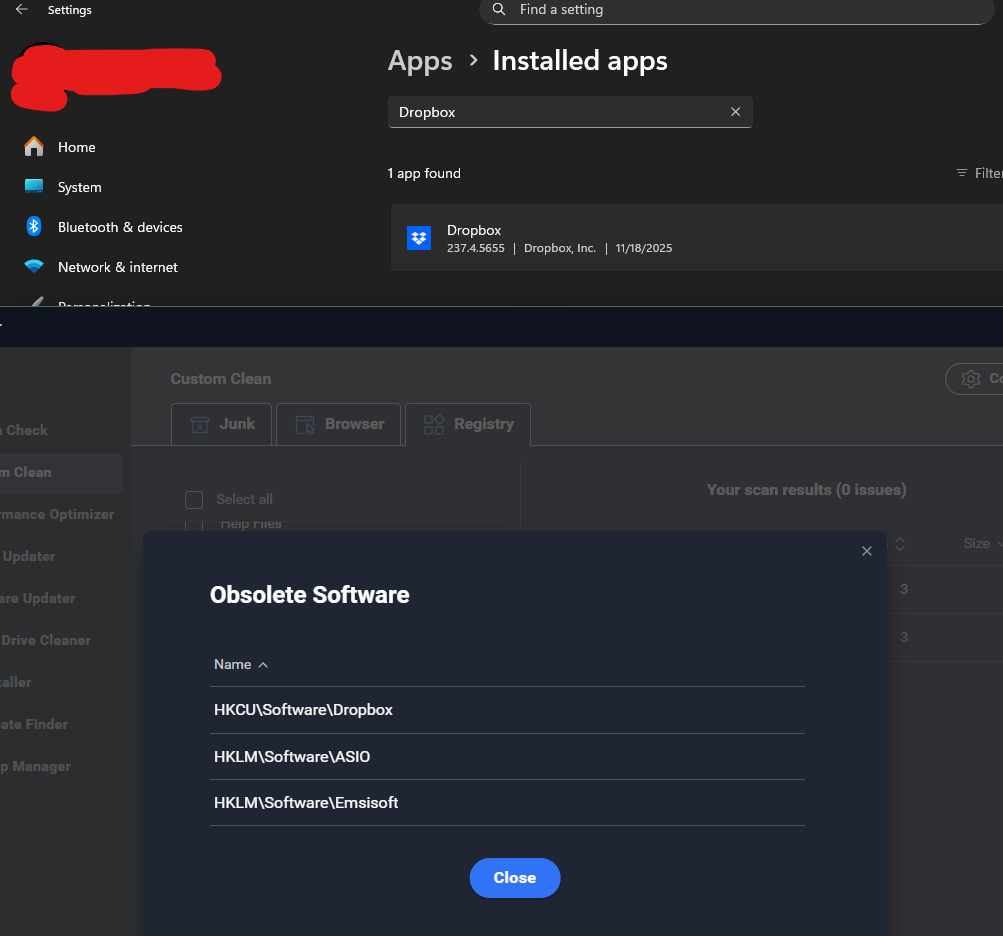Select the HKCU\Software\Dropbox entry
1003x936 pixels.
click(x=303, y=710)
